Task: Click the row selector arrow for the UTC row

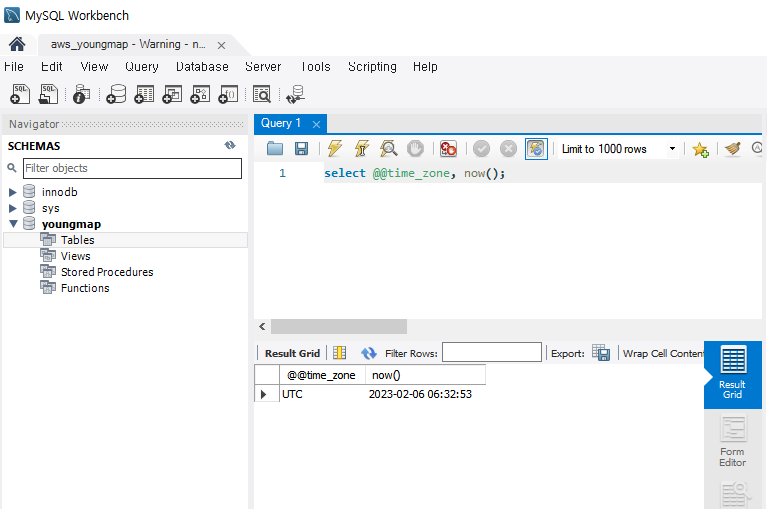Action: pos(264,394)
